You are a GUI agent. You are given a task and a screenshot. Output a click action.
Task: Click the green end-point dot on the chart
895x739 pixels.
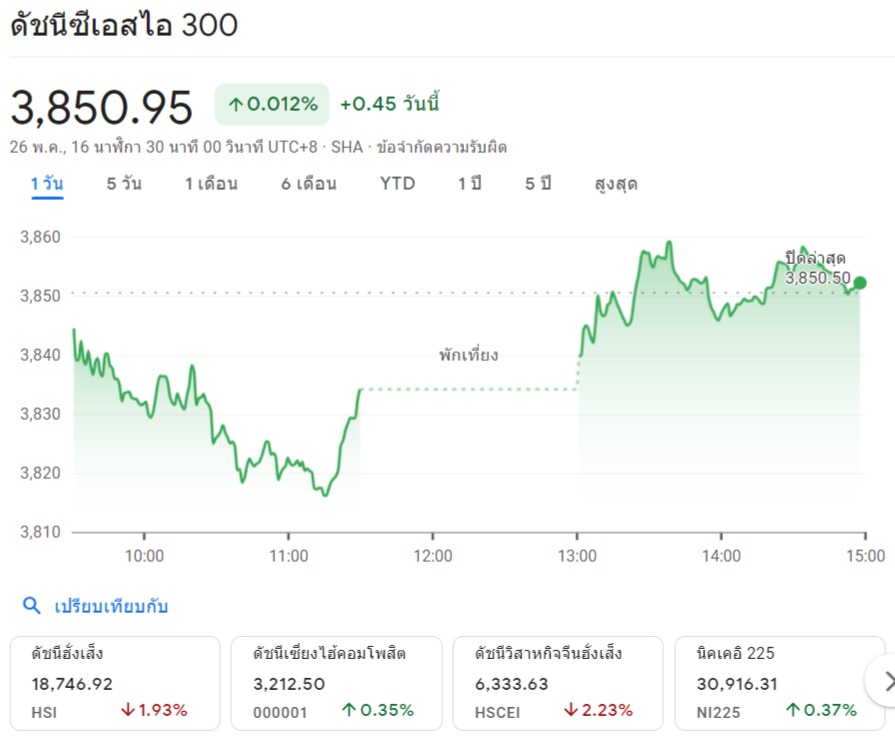(x=861, y=282)
